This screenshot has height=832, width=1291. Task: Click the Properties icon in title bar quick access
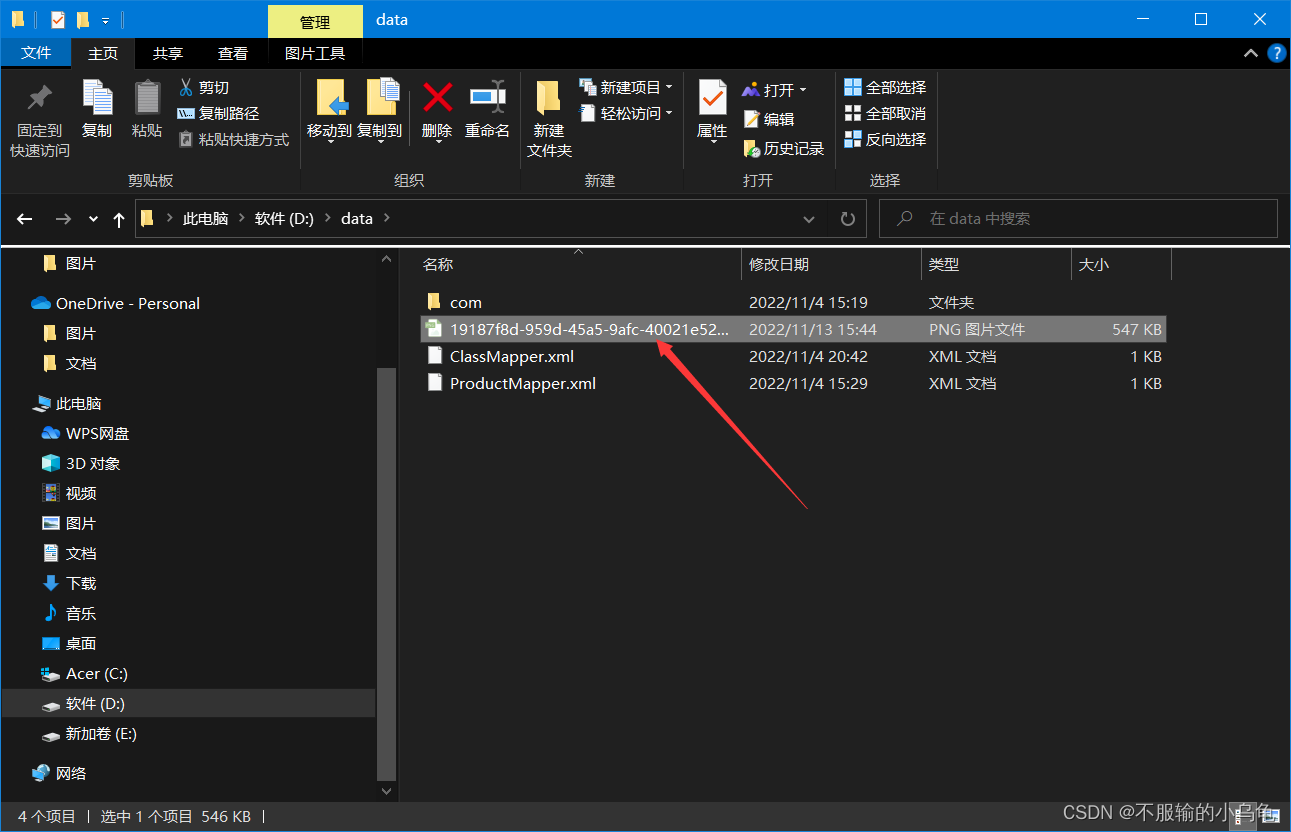(x=57, y=19)
